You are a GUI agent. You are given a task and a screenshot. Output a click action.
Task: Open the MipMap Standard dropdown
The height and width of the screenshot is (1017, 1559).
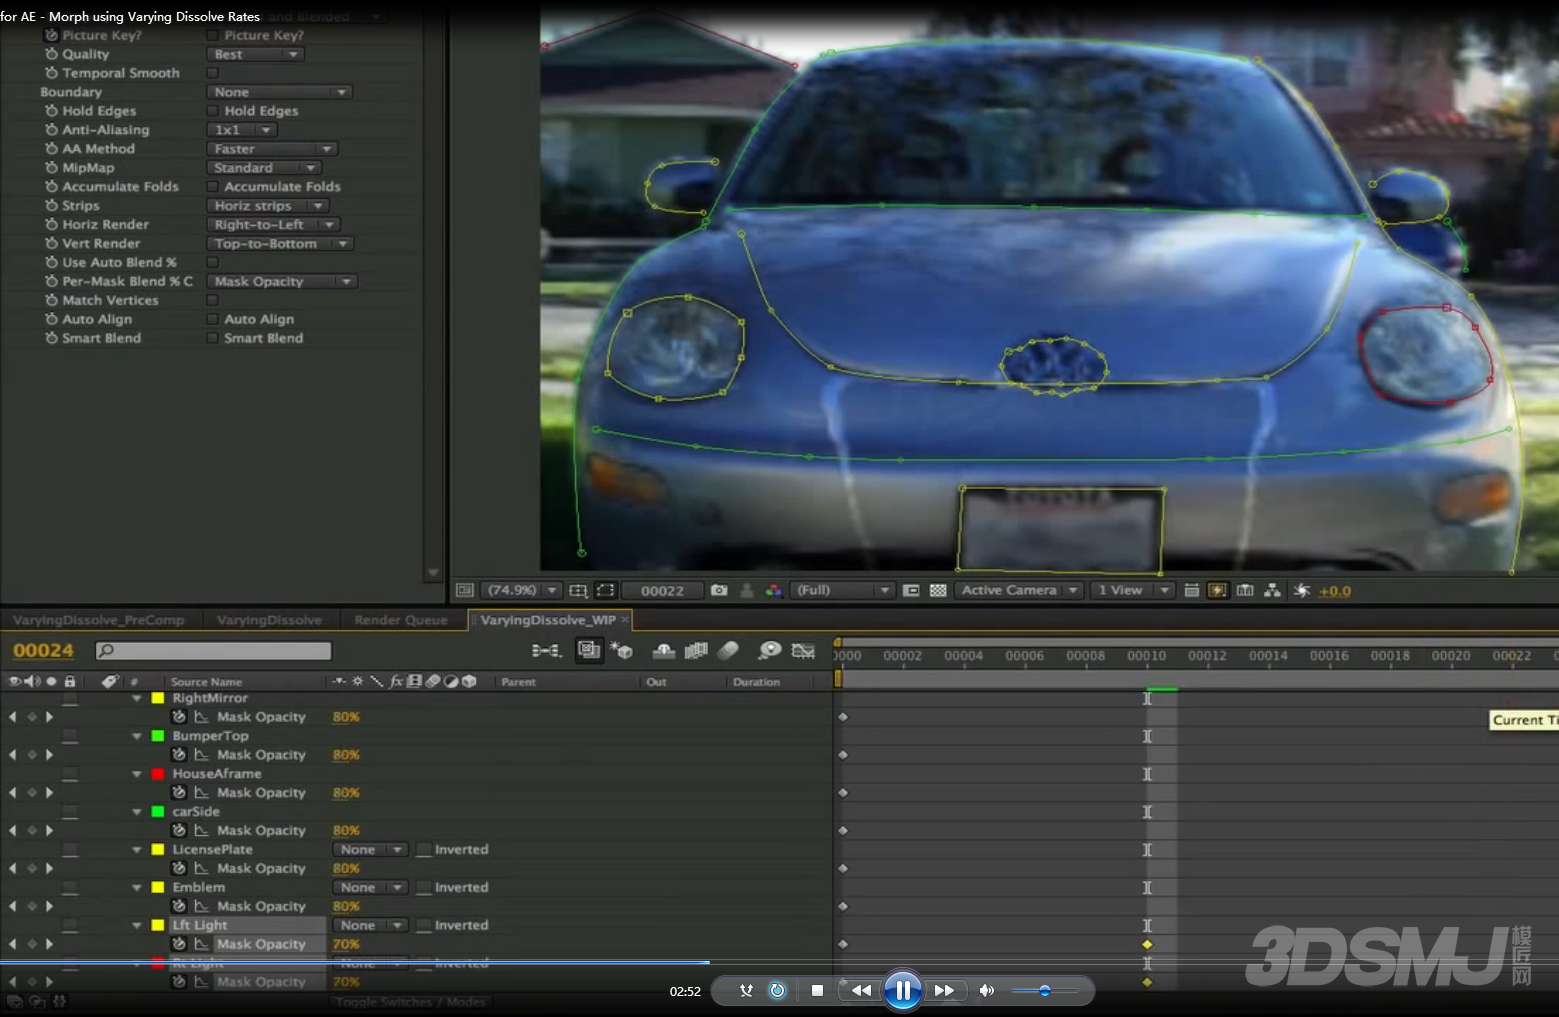(264, 168)
